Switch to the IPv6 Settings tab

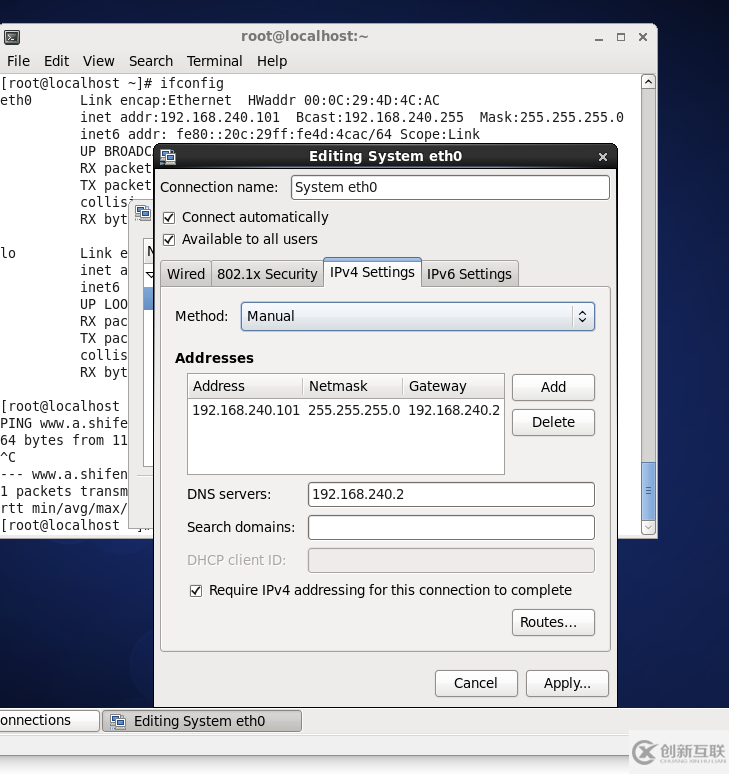click(x=469, y=274)
